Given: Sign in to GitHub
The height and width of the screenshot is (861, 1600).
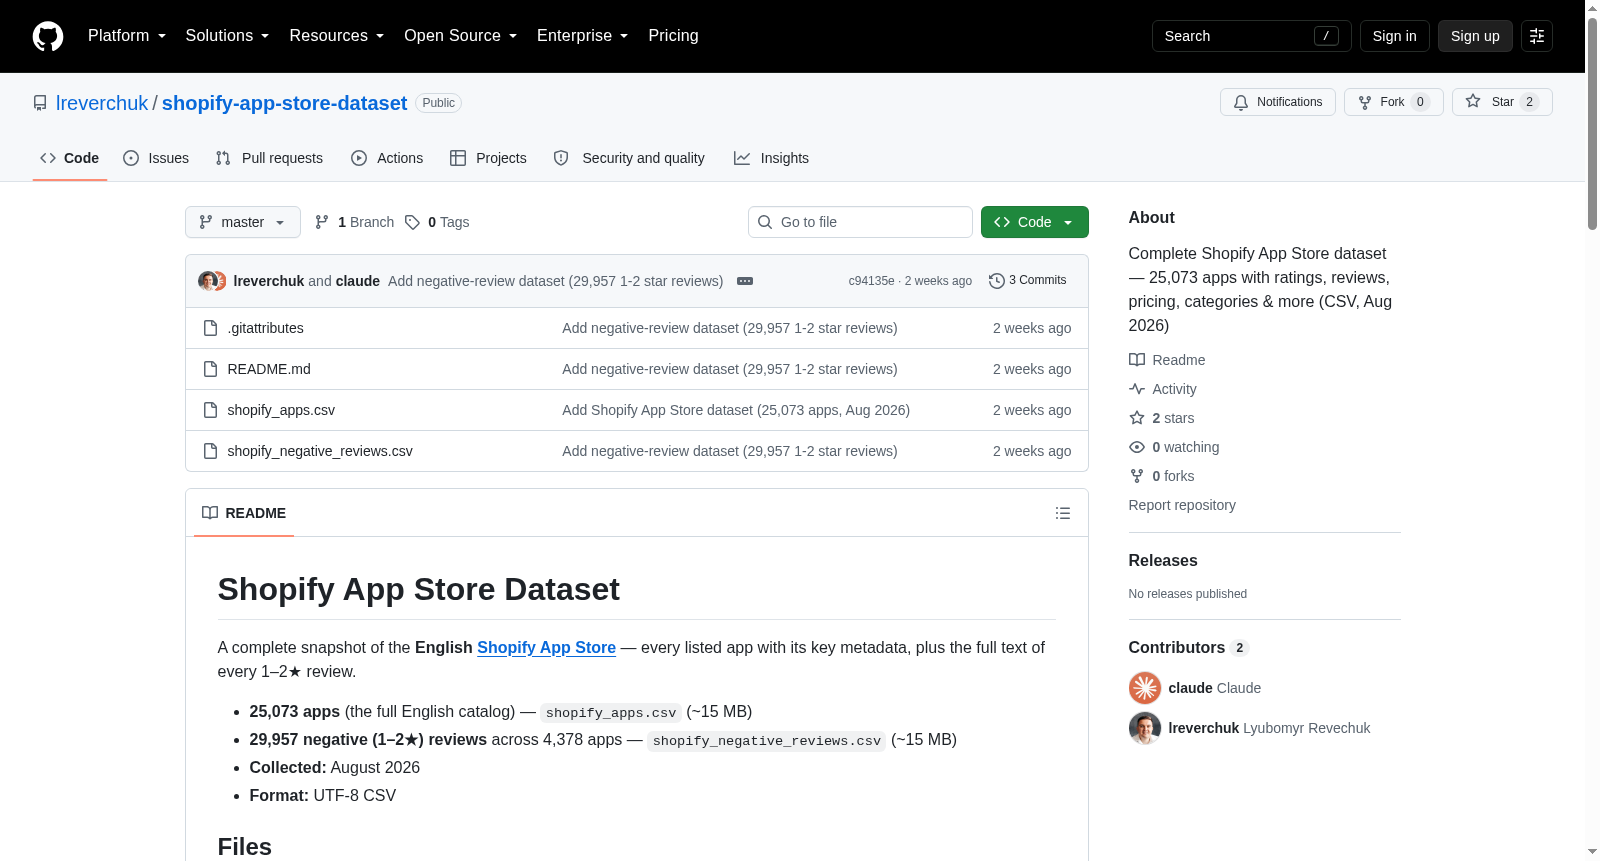Looking at the screenshot, I should (1394, 36).
